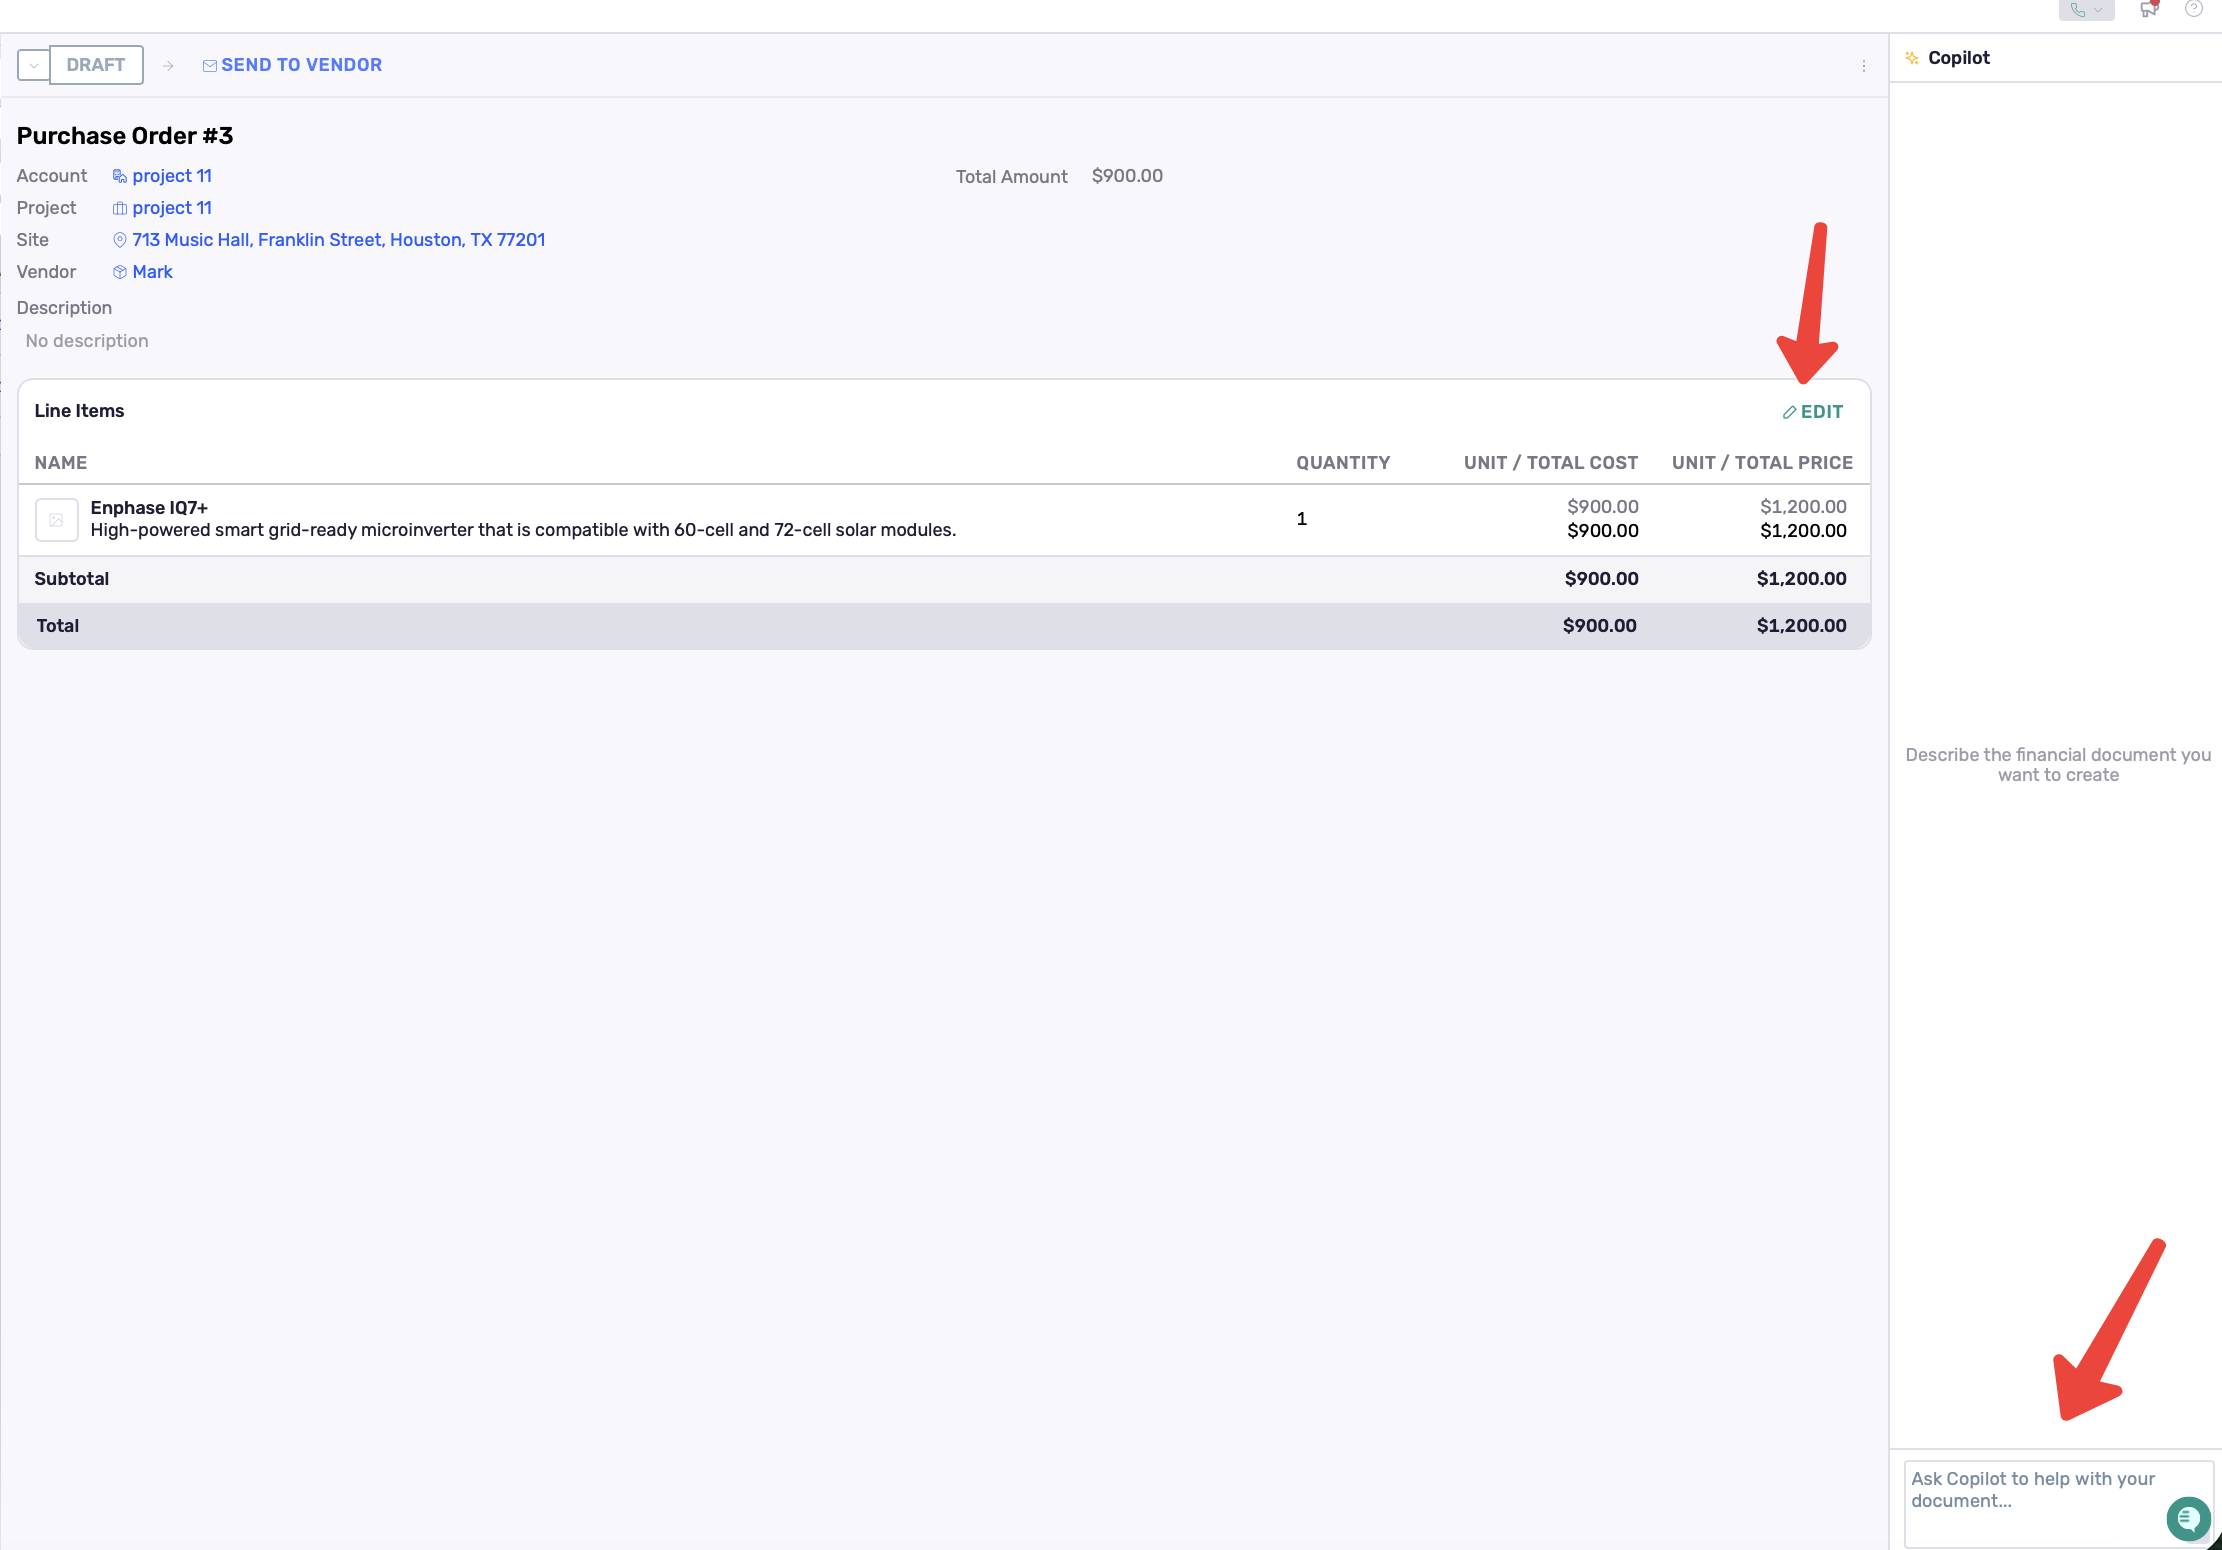Open the help question mark icon
Image resolution: width=2222 pixels, height=1550 pixels.
tap(2193, 9)
